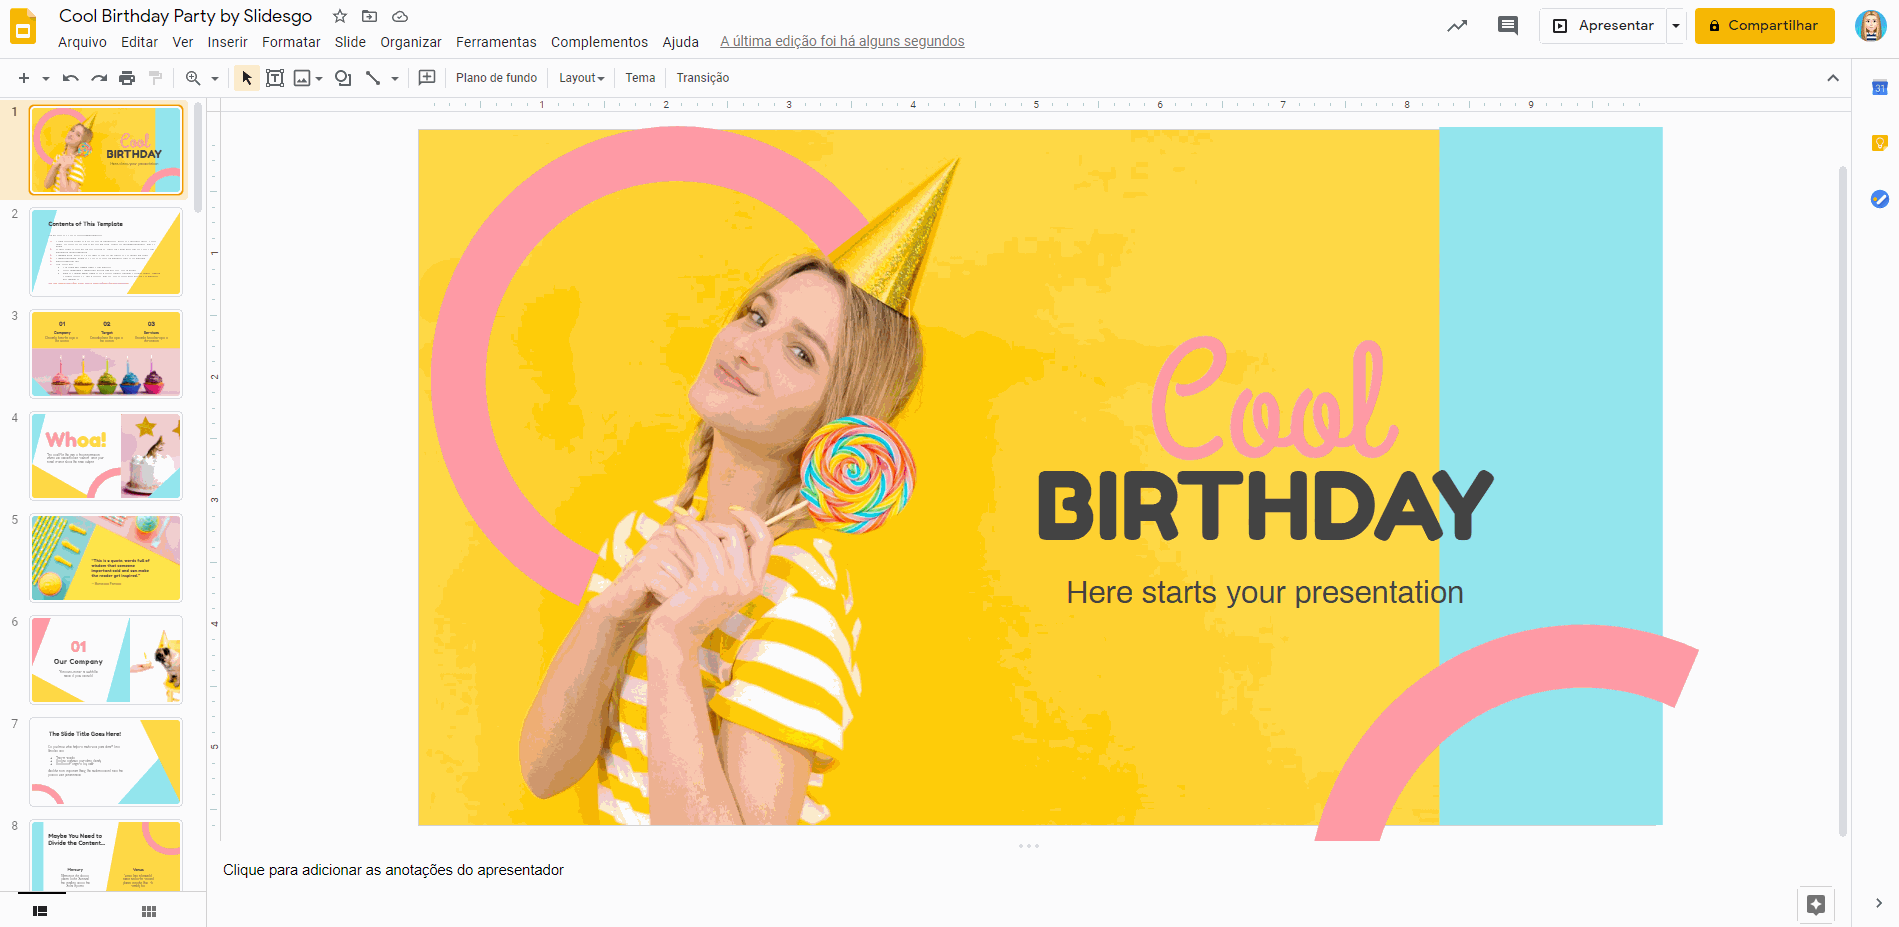
Task: Add a comment from toolbar
Action: (427, 78)
